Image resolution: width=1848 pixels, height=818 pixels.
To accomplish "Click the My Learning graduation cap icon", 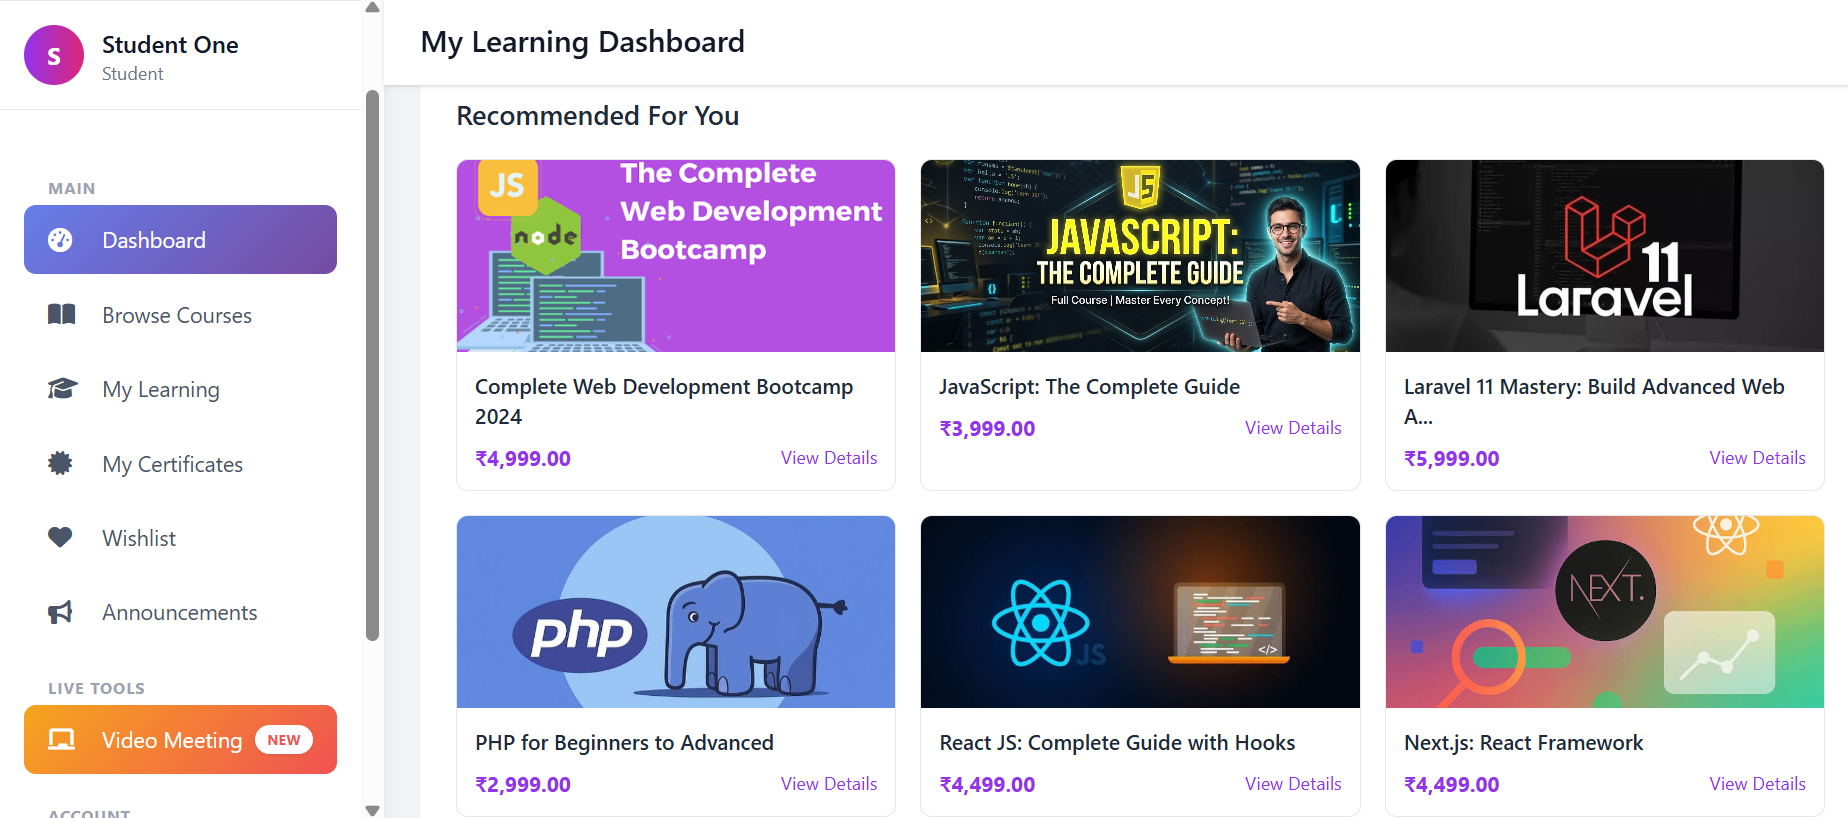I will 62,389.
